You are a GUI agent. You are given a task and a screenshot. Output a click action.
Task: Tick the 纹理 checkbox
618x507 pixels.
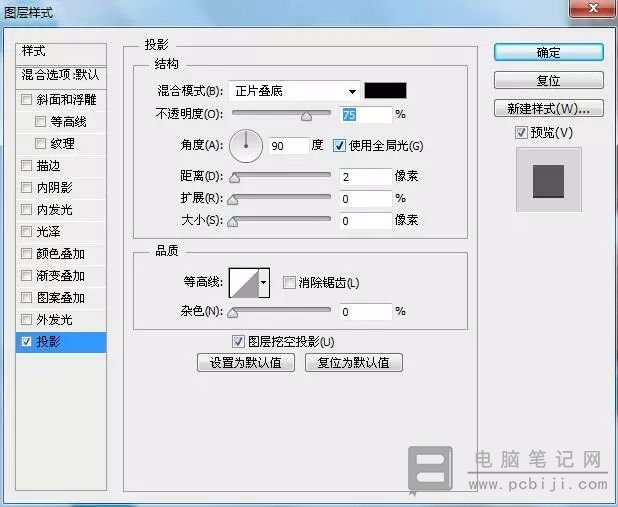click(x=40, y=144)
